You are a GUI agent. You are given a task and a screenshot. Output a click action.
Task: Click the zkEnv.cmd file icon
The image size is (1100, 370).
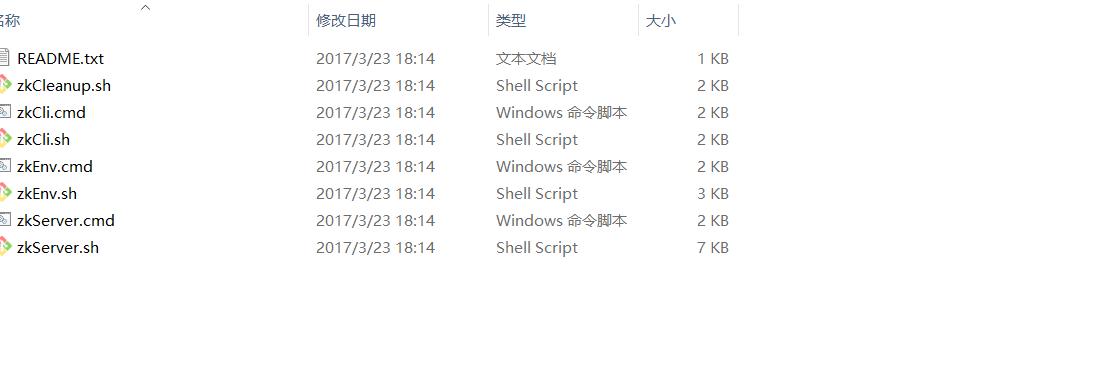pyautogui.click(x=5, y=166)
